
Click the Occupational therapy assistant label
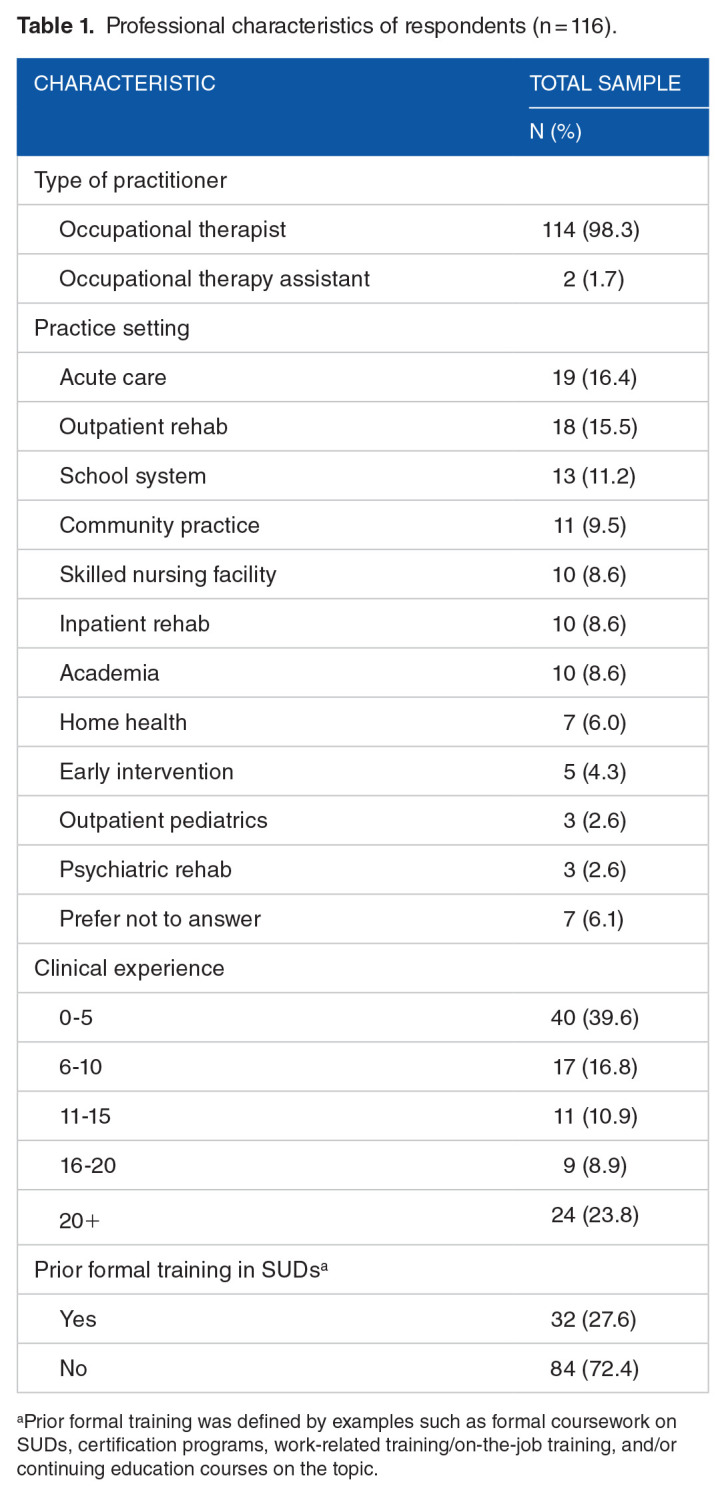click(214, 278)
